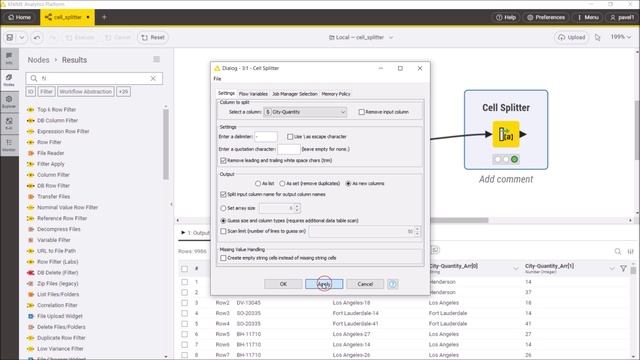Expand City-Quantity_Arr[1] column header menu
This screenshot has width=640, height=360.
coord(611,268)
